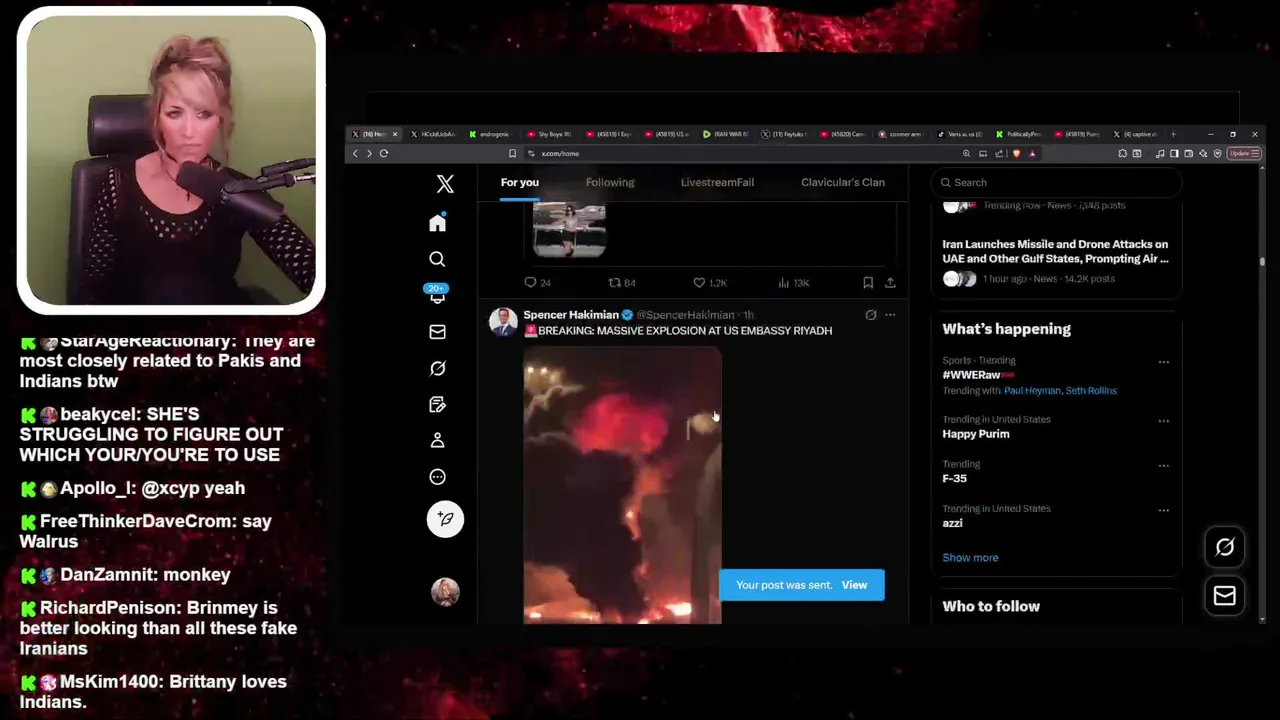Open options for Happy Purim trend

pos(1163,421)
